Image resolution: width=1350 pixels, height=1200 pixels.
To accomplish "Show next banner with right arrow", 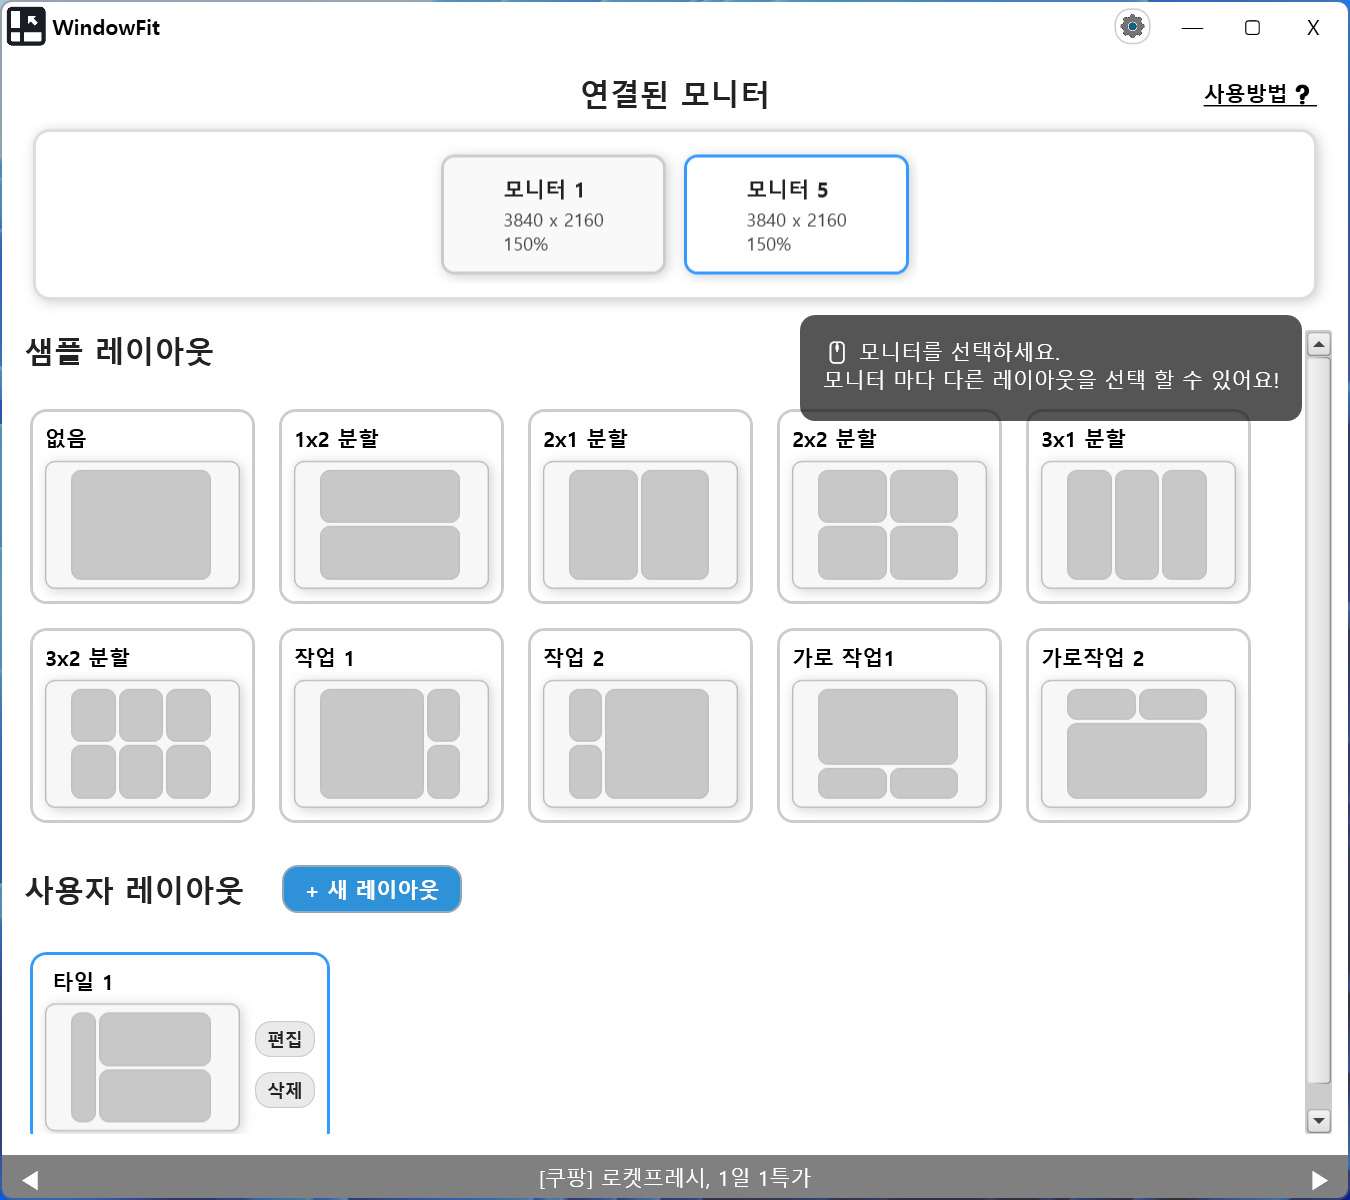I will click(1319, 1180).
